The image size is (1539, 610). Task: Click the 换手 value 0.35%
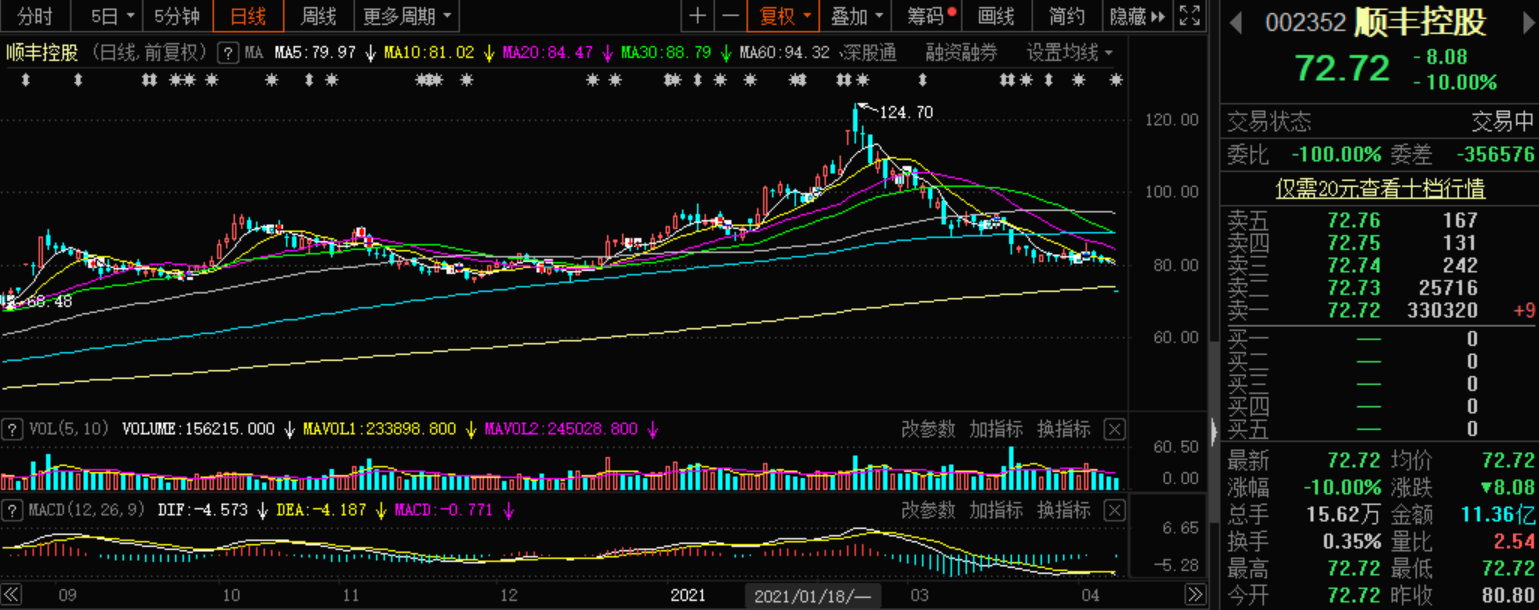[x=1354, y=542]
